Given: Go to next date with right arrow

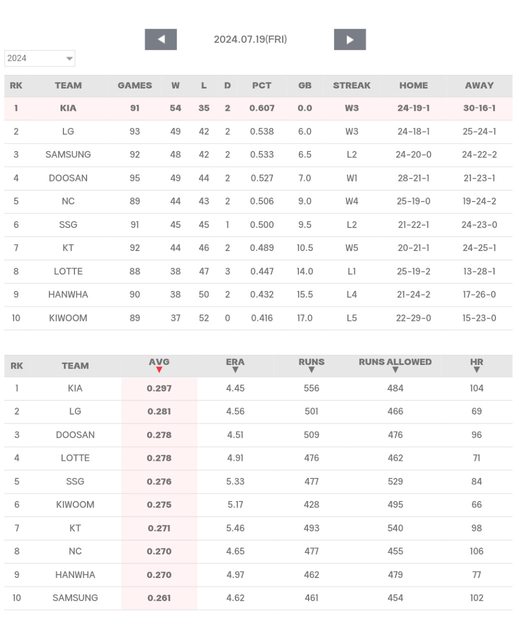Looking at the screenshot, I should pos(350,40).
